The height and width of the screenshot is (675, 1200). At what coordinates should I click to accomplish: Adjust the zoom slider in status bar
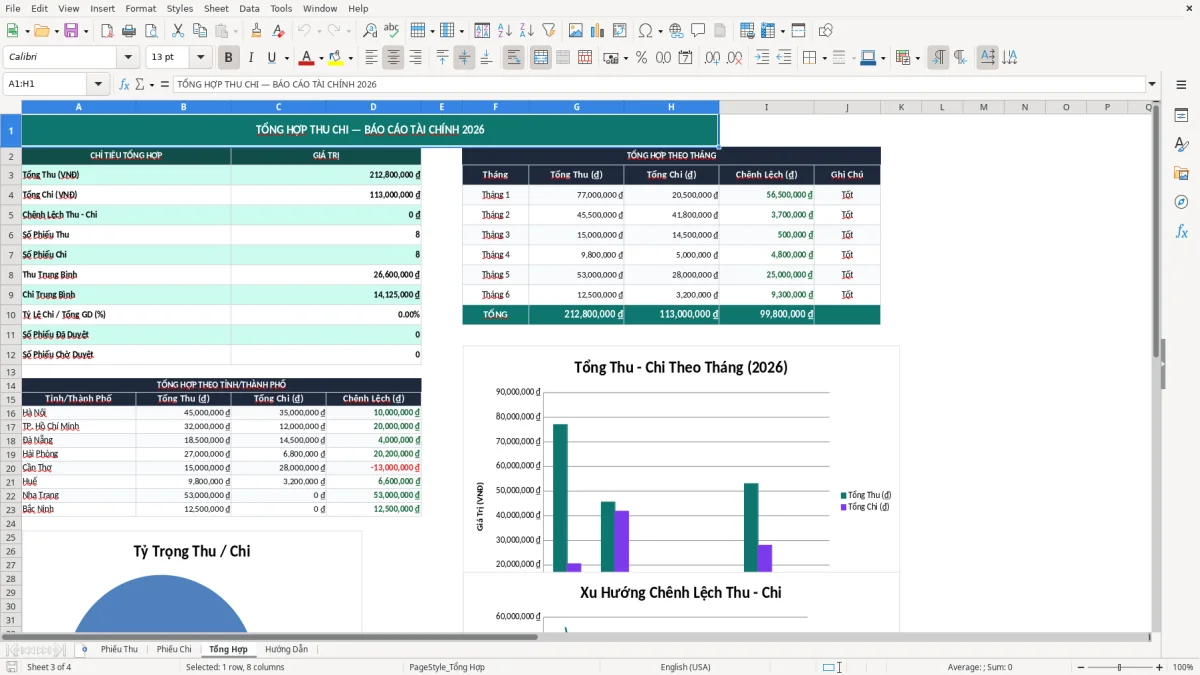(1119, 667)
